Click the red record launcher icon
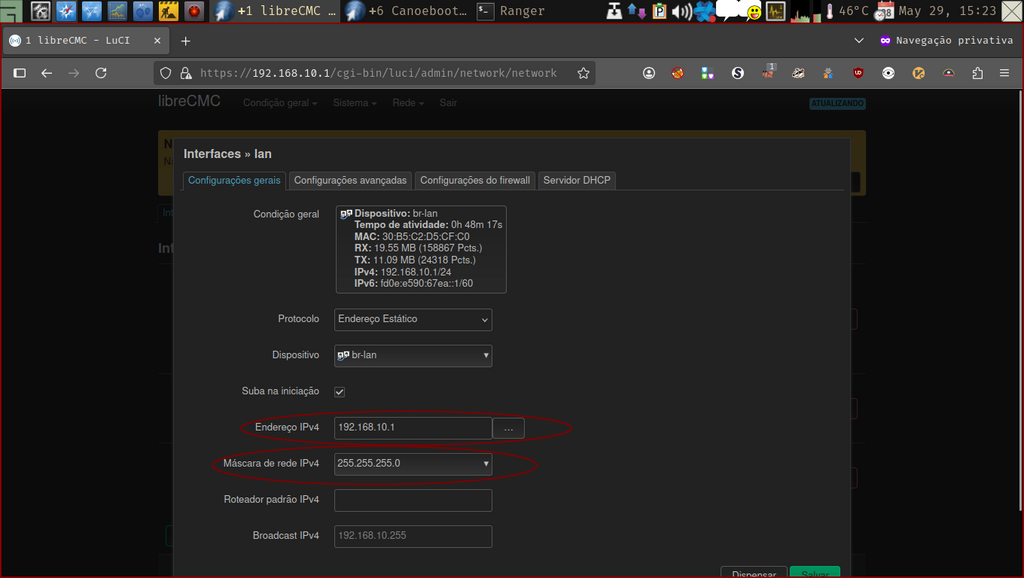The height and width of the screenshot is (578, 1024). point(194,10)
